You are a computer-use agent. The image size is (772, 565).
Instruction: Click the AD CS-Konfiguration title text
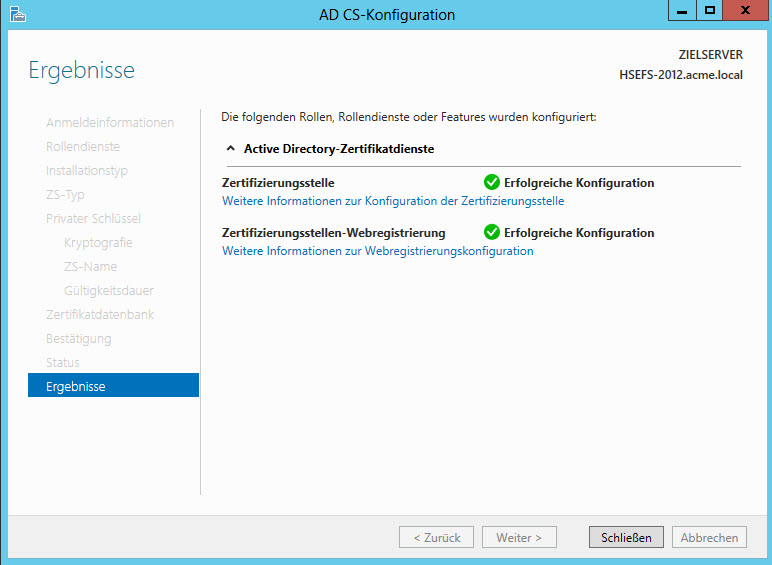(x=387, y=15)
